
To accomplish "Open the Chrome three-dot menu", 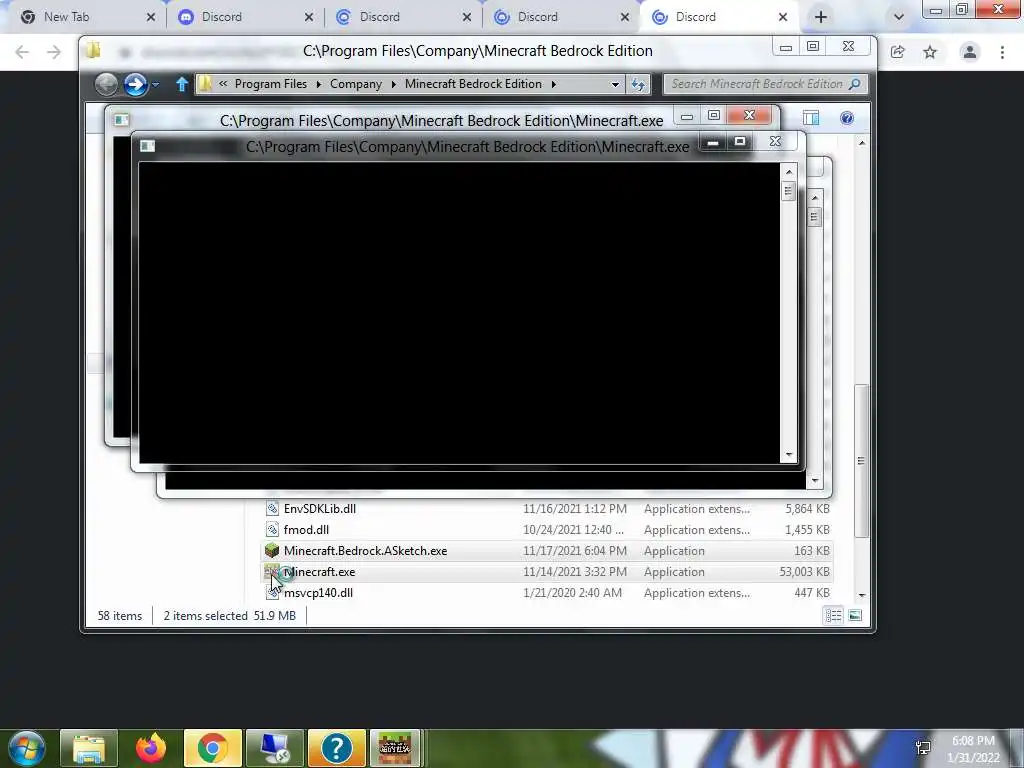I will (1002, 52).
